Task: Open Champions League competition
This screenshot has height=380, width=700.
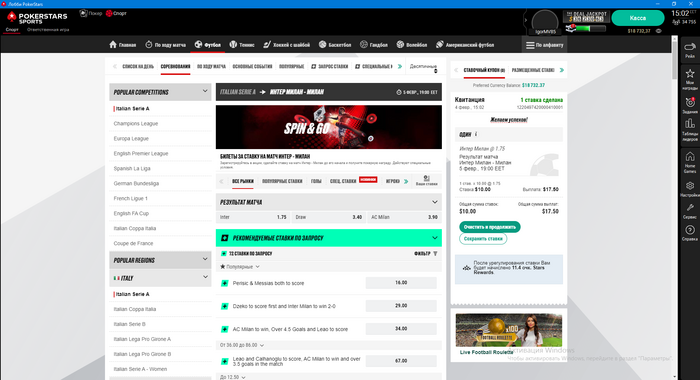Action: (136, 124)
